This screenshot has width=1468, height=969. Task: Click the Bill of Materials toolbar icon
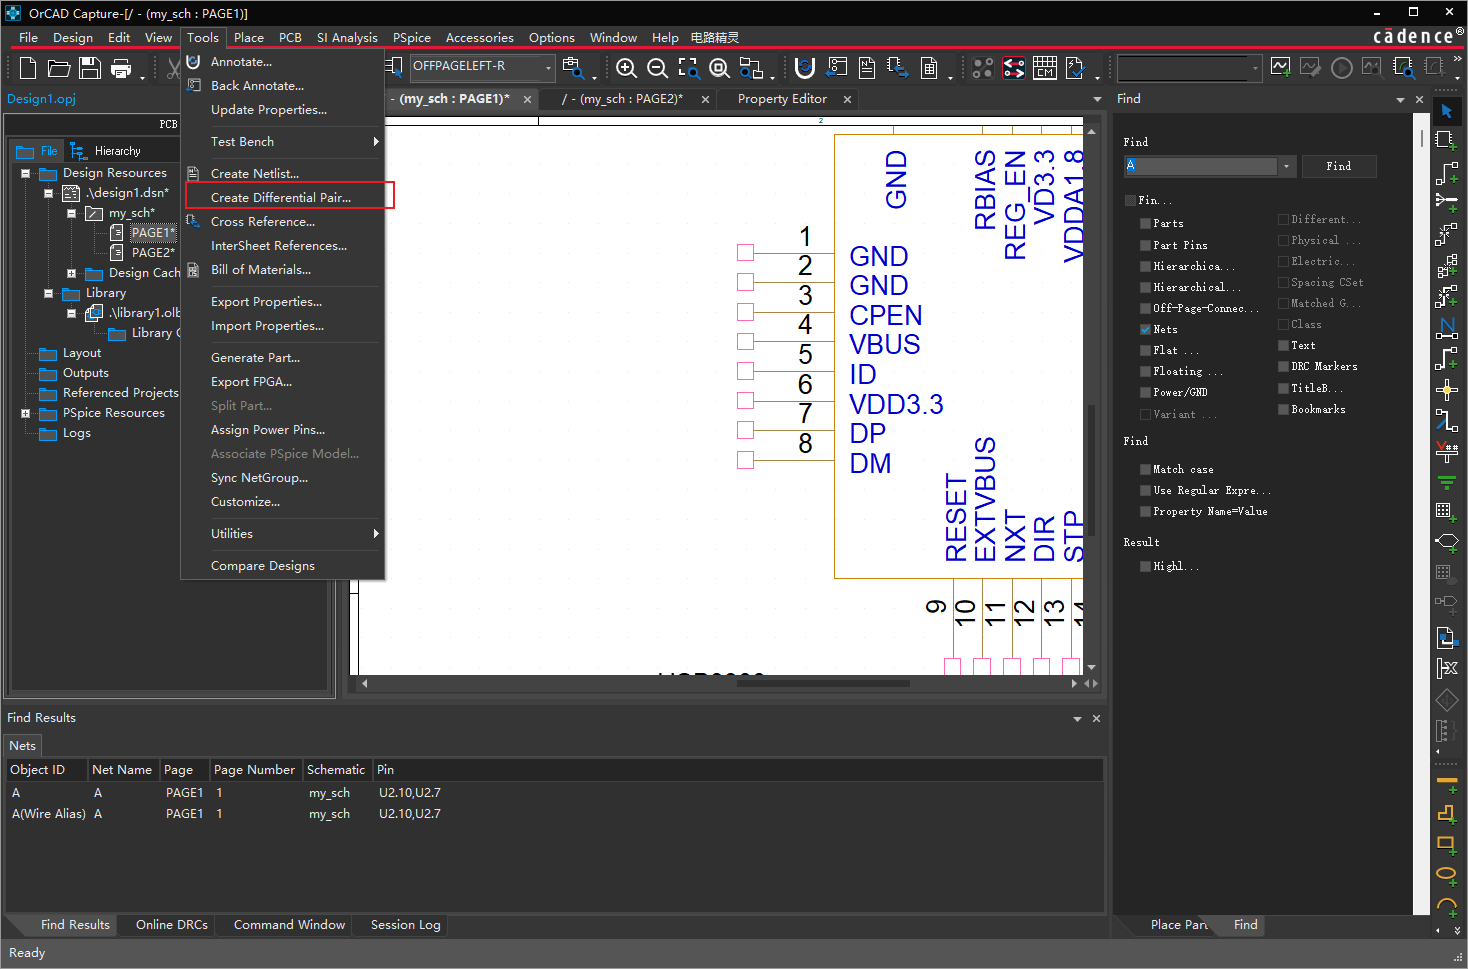pos(929,68)
